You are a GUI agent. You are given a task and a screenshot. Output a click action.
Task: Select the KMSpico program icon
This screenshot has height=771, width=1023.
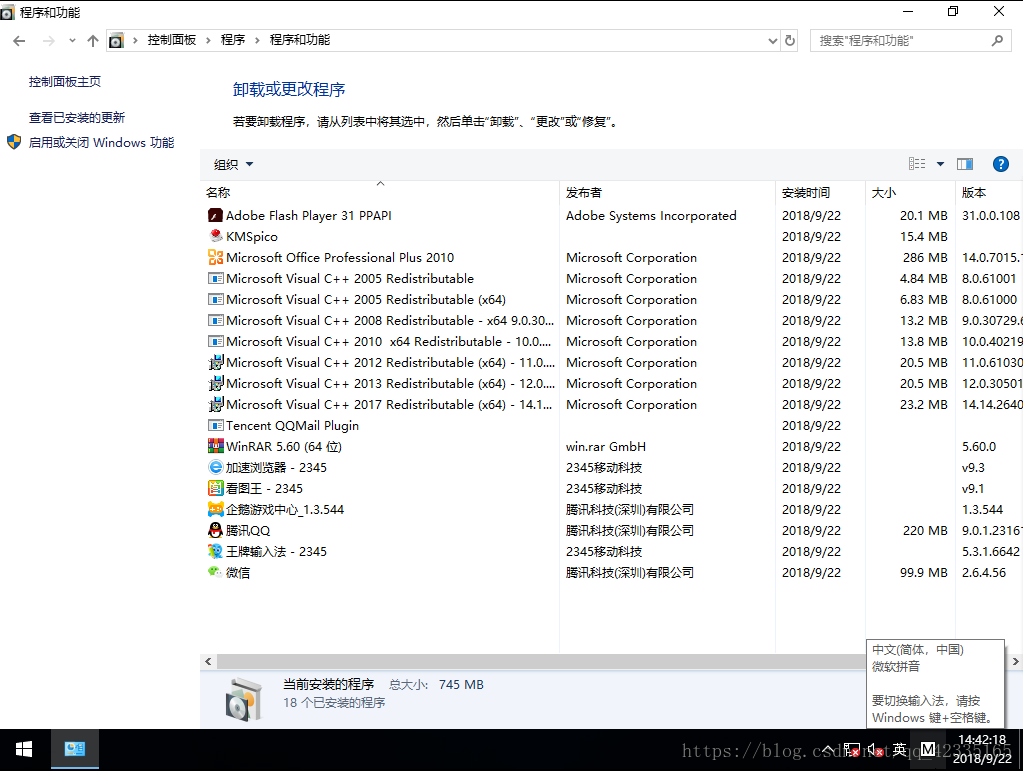(215, 236)
